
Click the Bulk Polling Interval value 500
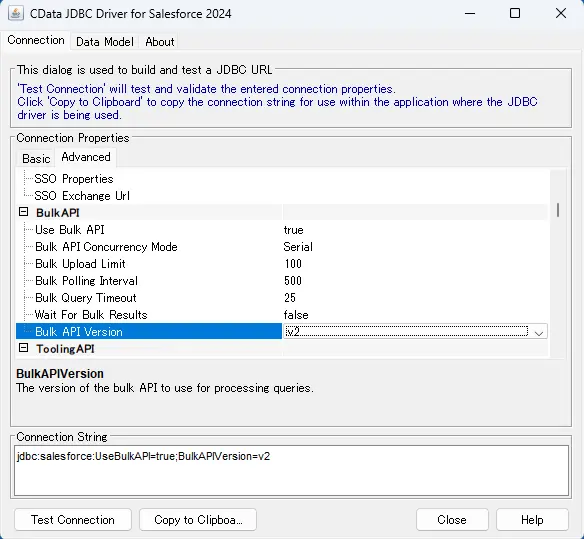[293, 281]
